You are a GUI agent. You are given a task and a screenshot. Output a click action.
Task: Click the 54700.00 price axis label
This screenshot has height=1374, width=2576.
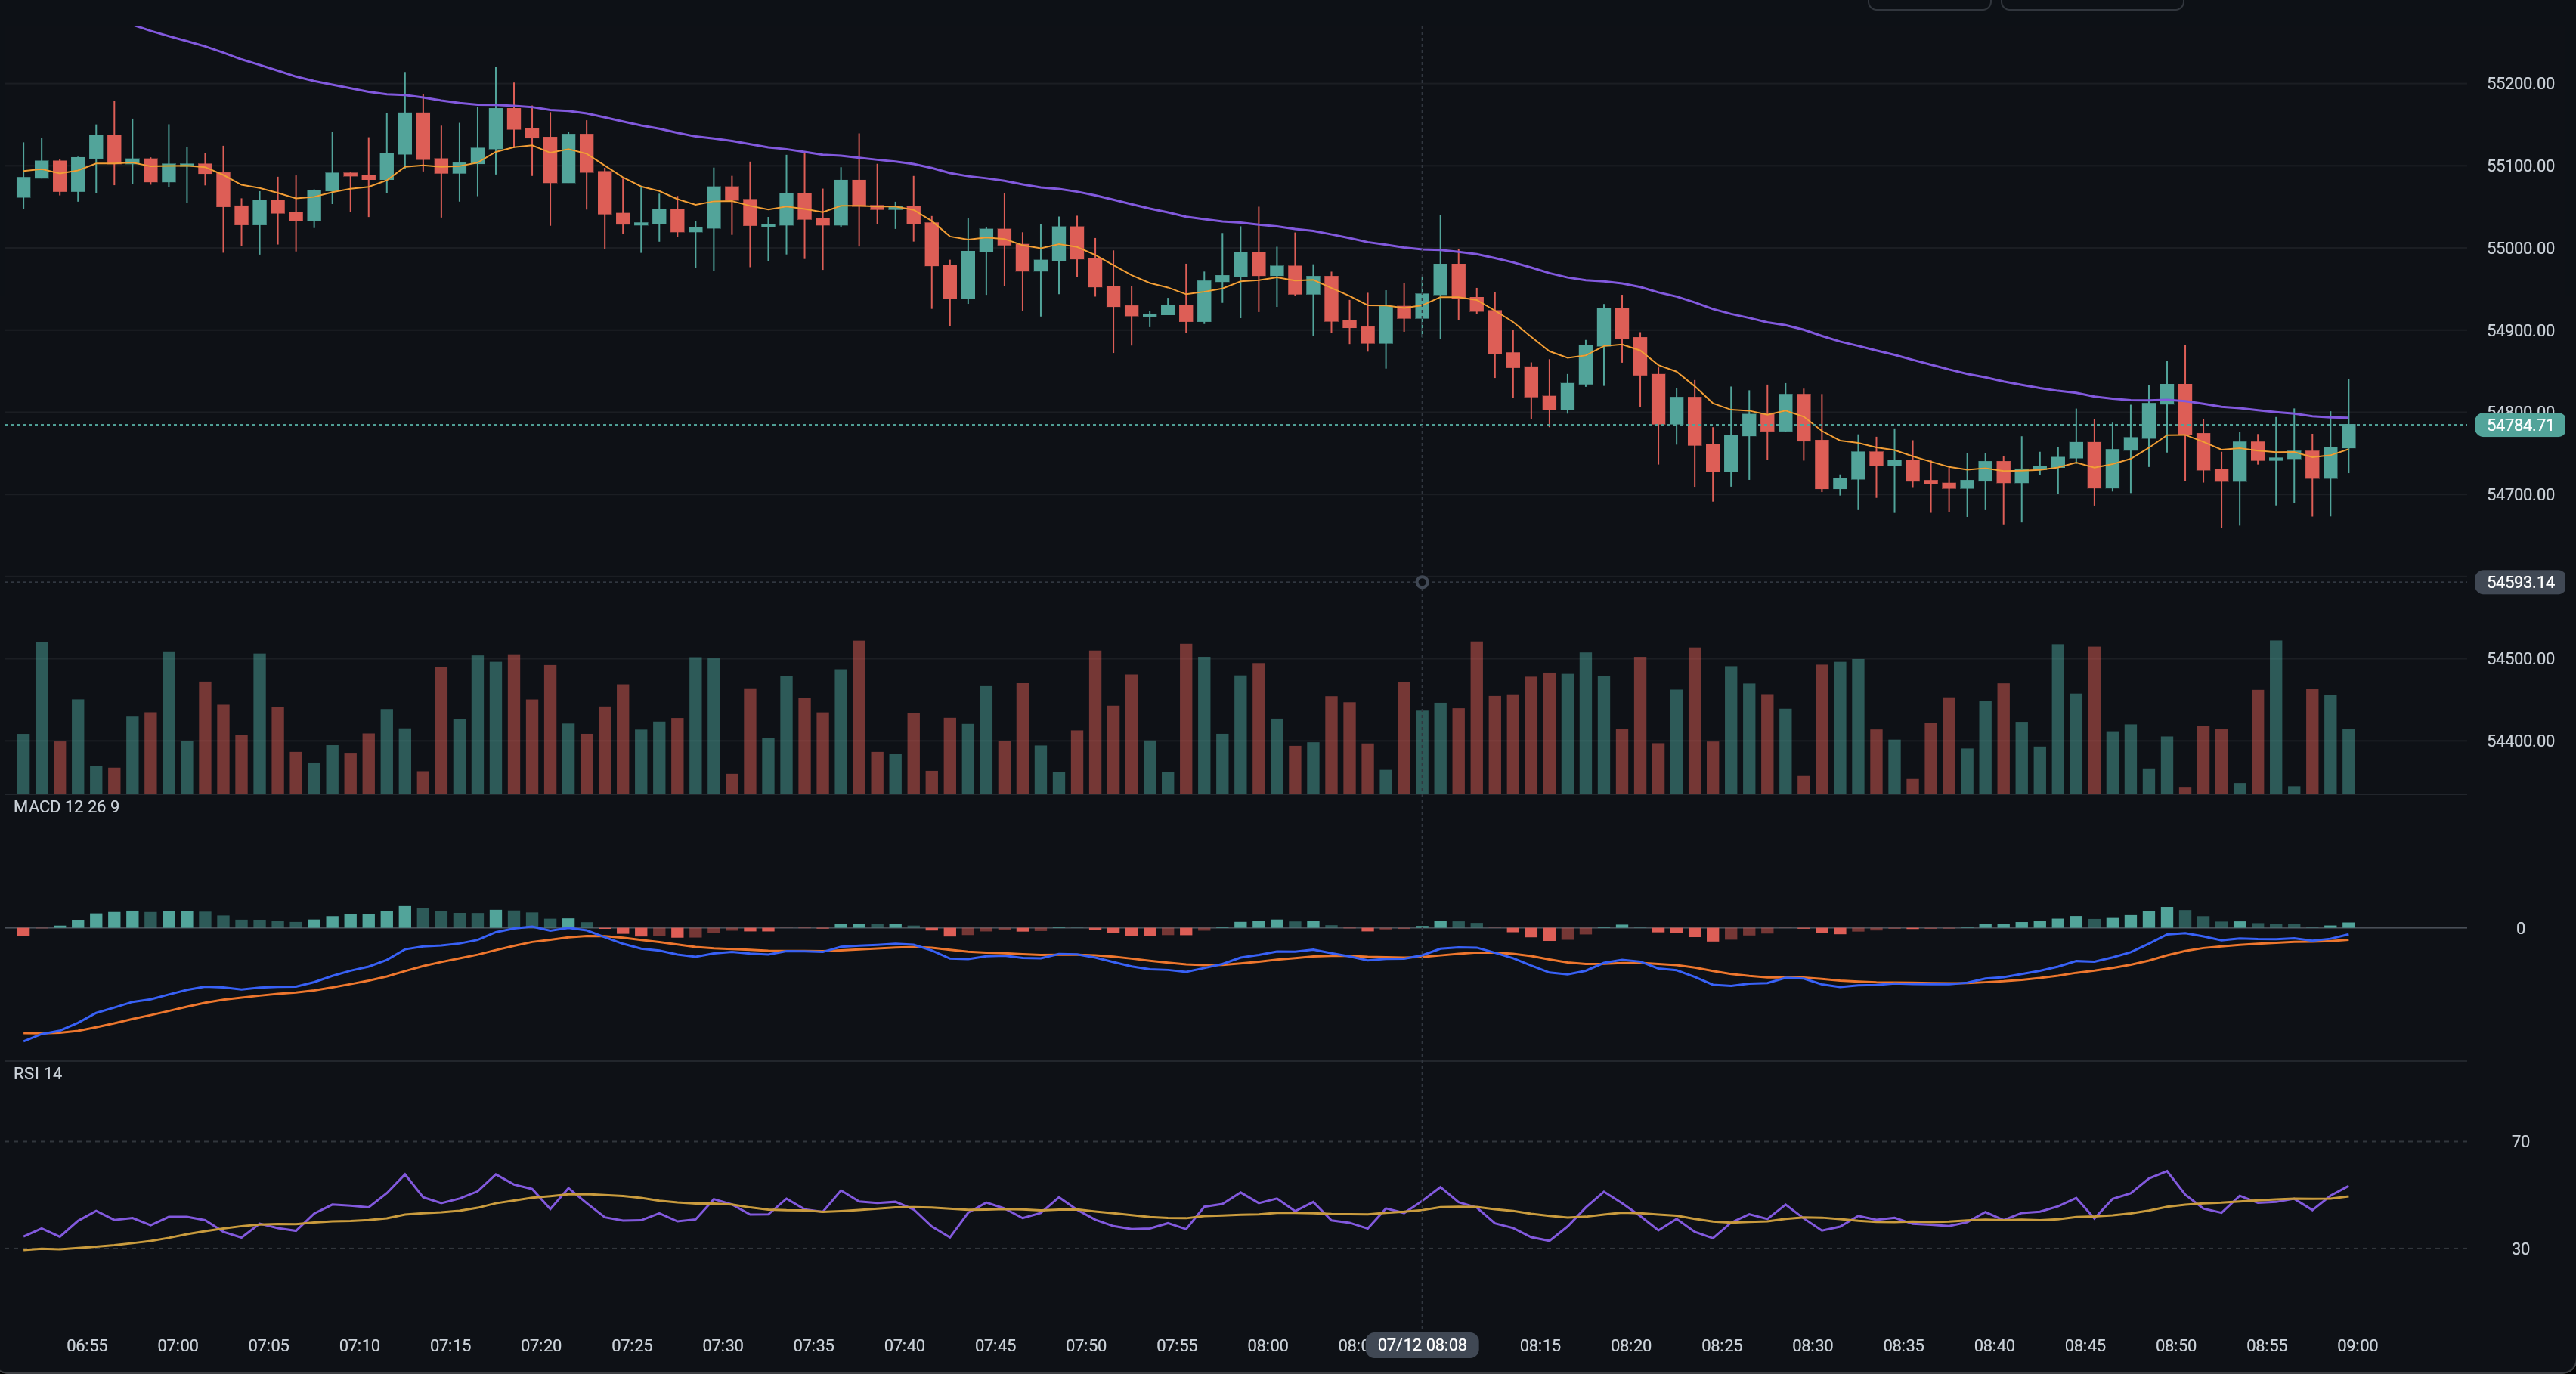[2520, 494]
